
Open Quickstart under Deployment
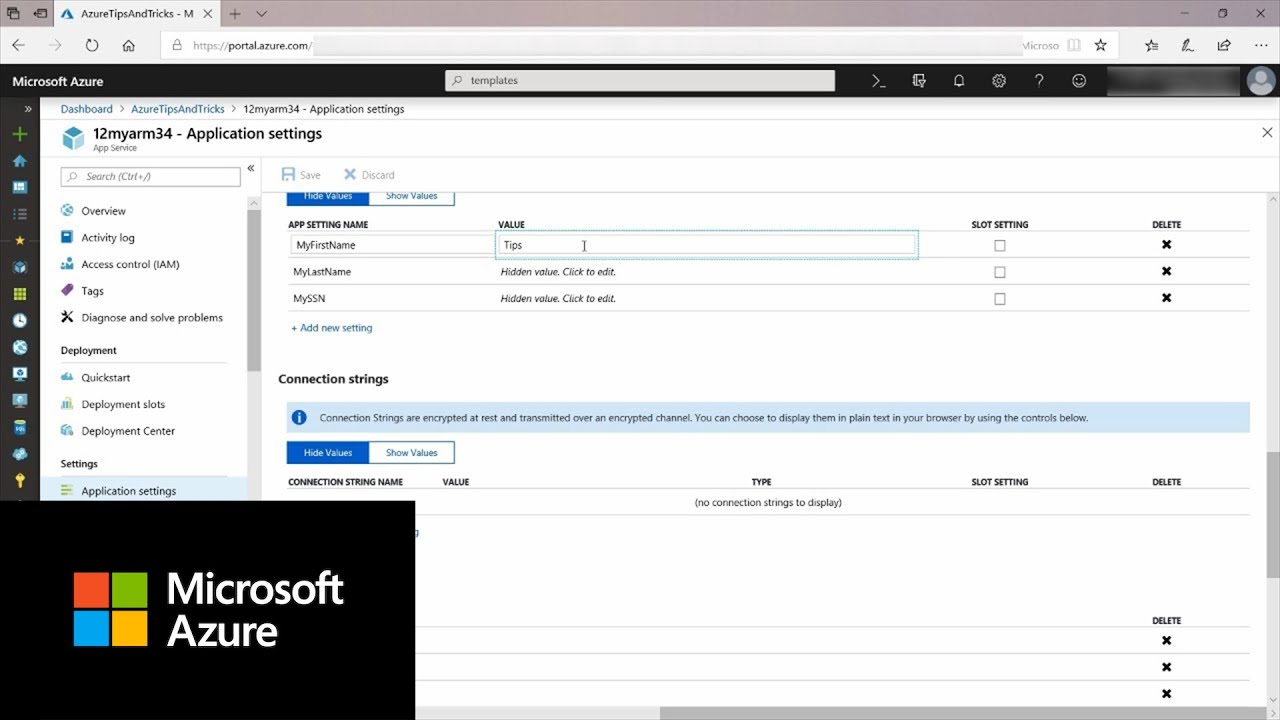[106, 378]
